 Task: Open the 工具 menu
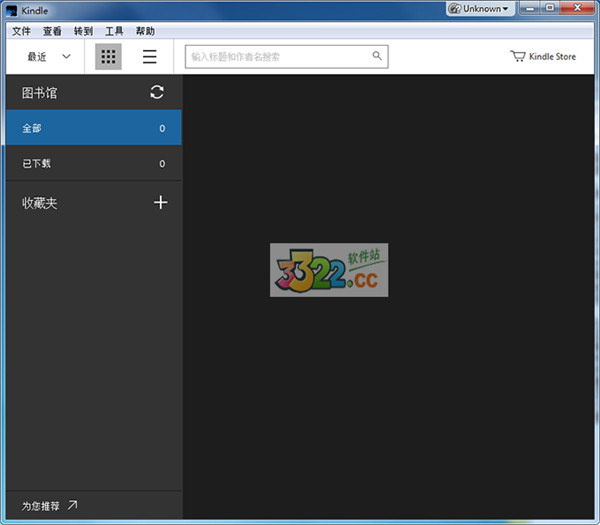coord(114,31)
